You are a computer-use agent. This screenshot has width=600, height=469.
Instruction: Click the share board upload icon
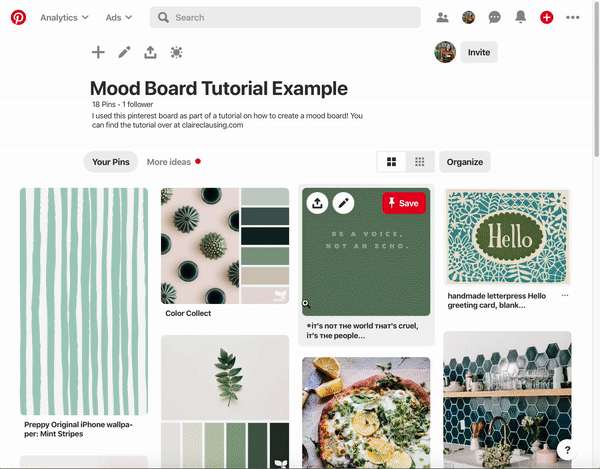coord(150,52)
